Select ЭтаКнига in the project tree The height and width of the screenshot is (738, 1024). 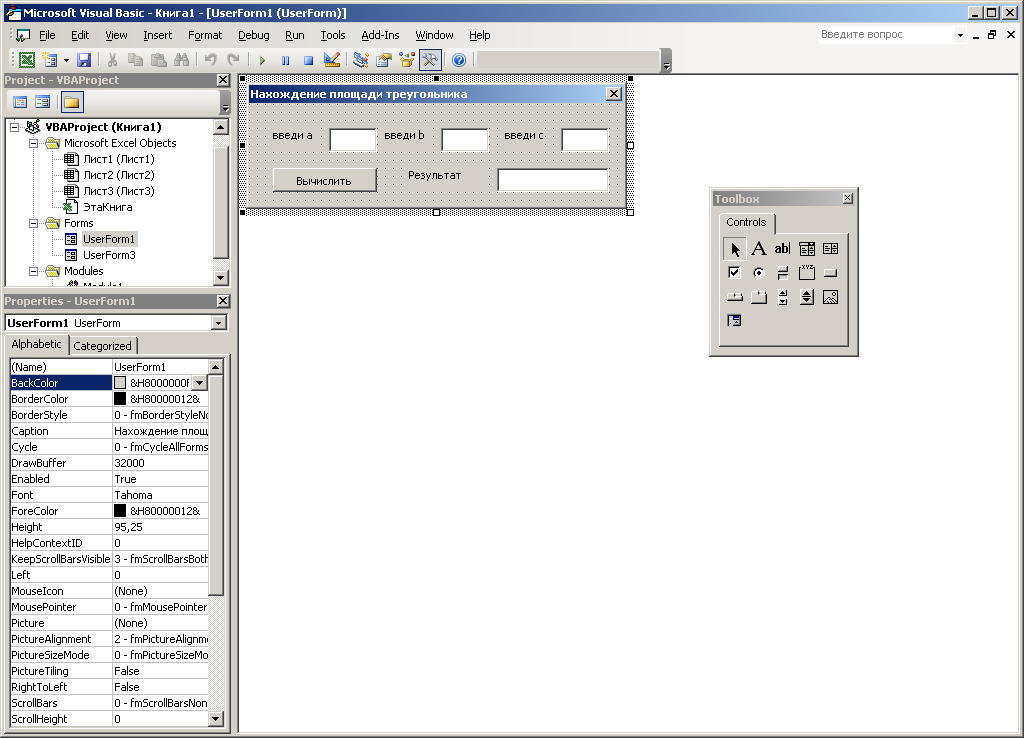click(x=108, y=207)
